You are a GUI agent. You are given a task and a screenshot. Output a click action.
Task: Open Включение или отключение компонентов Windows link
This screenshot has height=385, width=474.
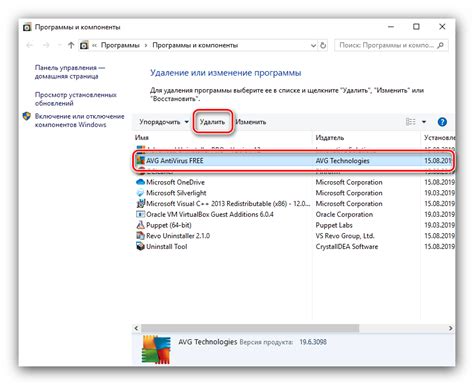(80, 120)
